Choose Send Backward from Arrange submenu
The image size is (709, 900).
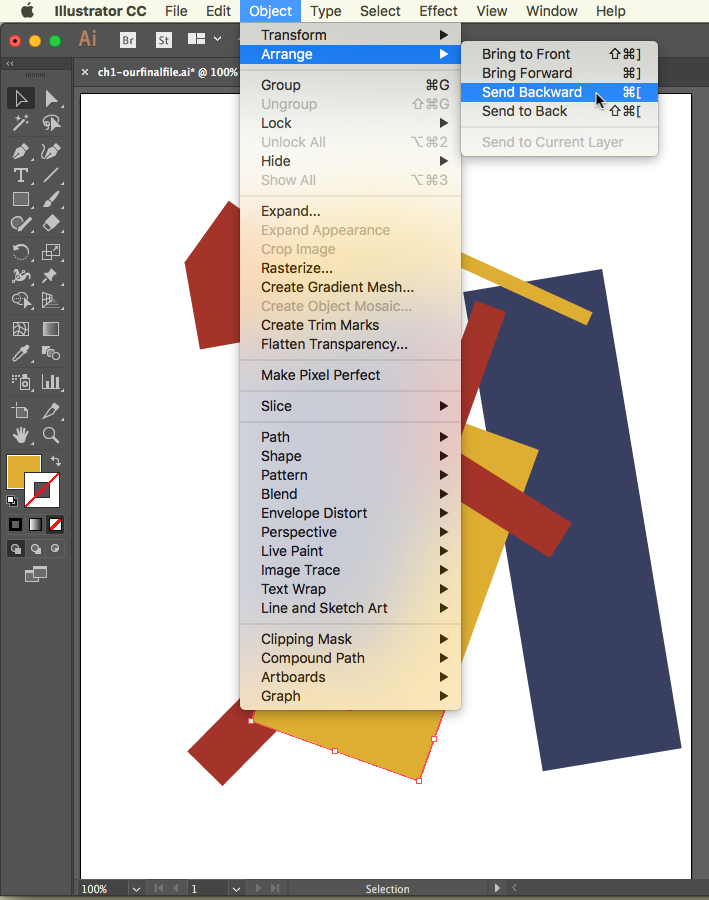coord(531,92)
